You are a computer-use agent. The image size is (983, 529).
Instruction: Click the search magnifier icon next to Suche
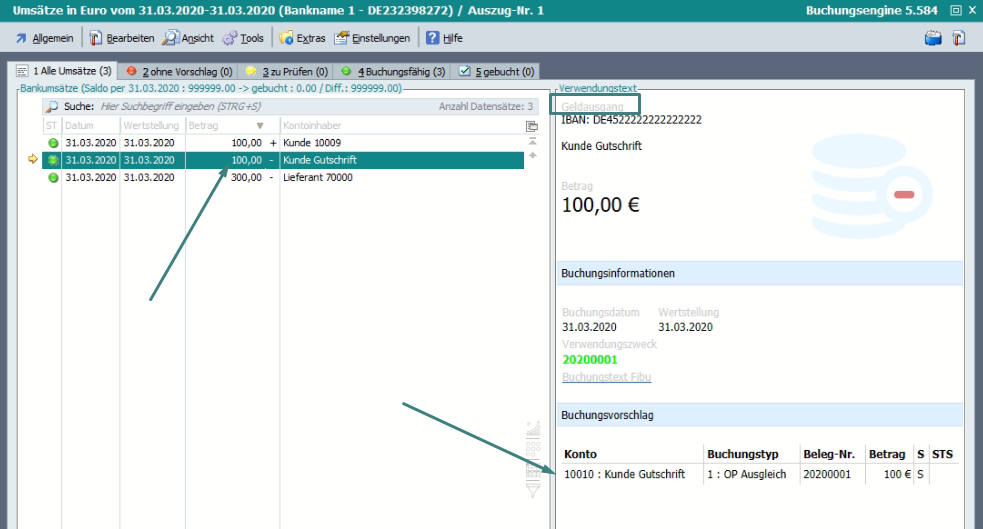click(52, 106)
